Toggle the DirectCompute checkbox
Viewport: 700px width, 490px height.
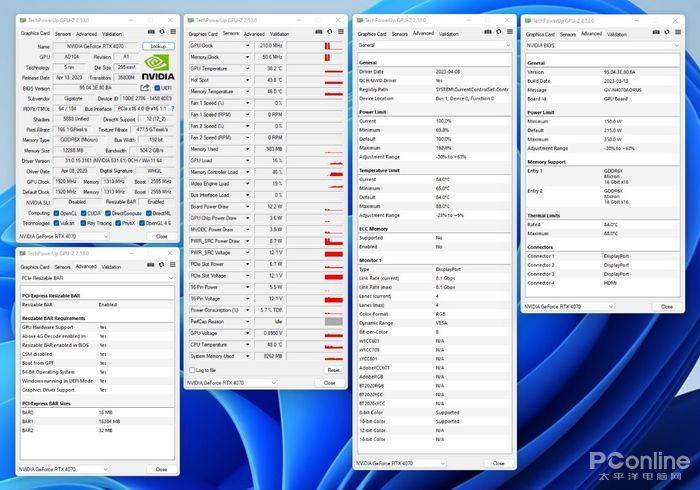108,213
